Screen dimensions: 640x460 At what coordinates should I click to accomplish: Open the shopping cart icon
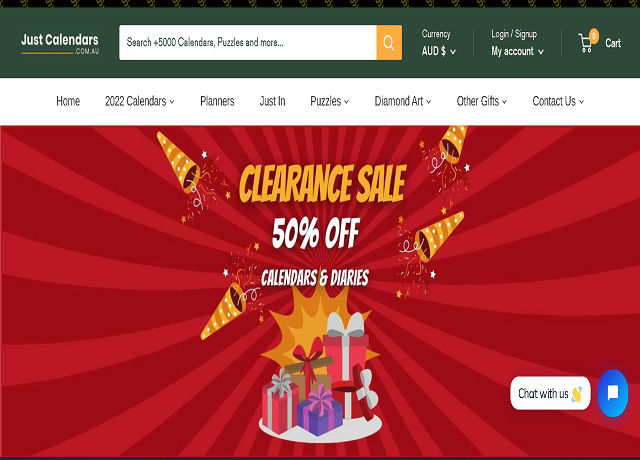coord(586,43)
